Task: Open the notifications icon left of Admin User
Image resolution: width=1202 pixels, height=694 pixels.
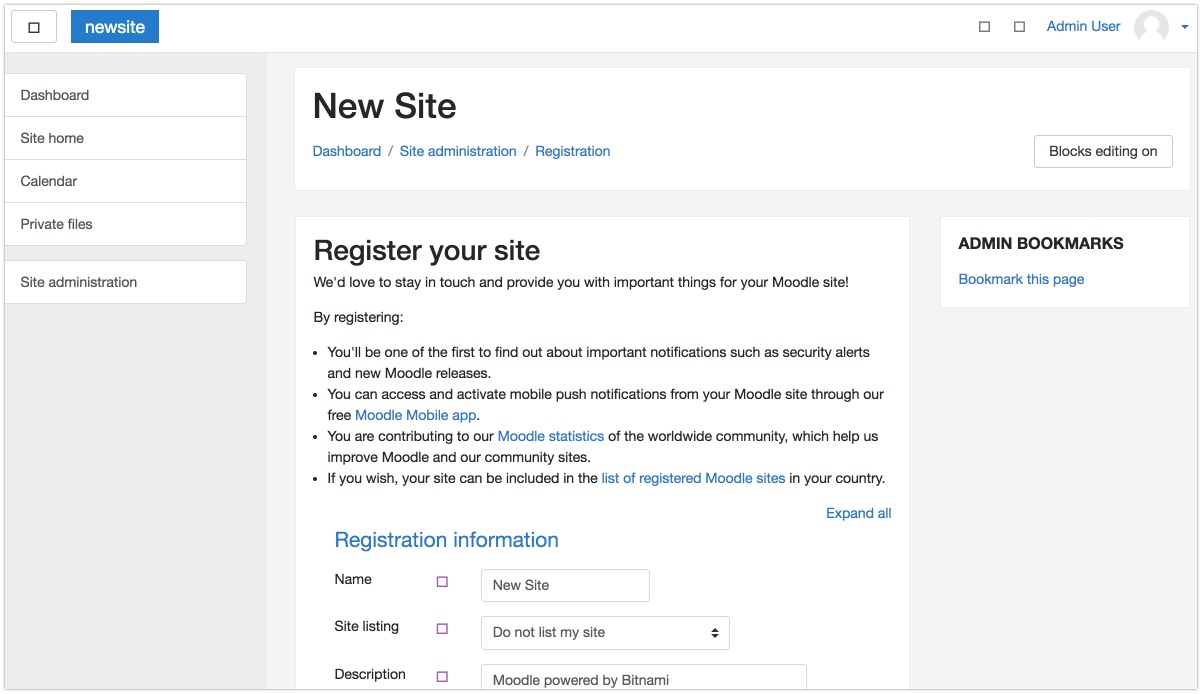Action: point(984,27)
